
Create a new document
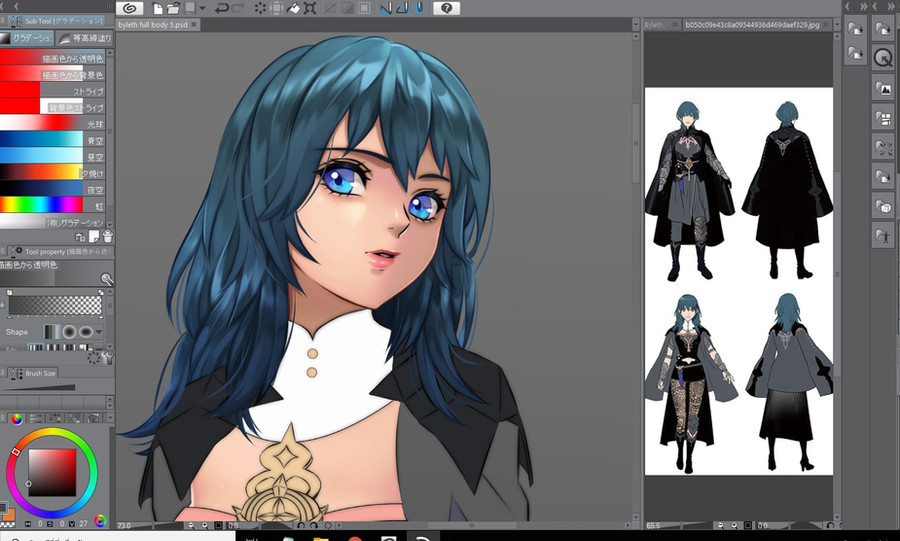(x=158, y=9)
